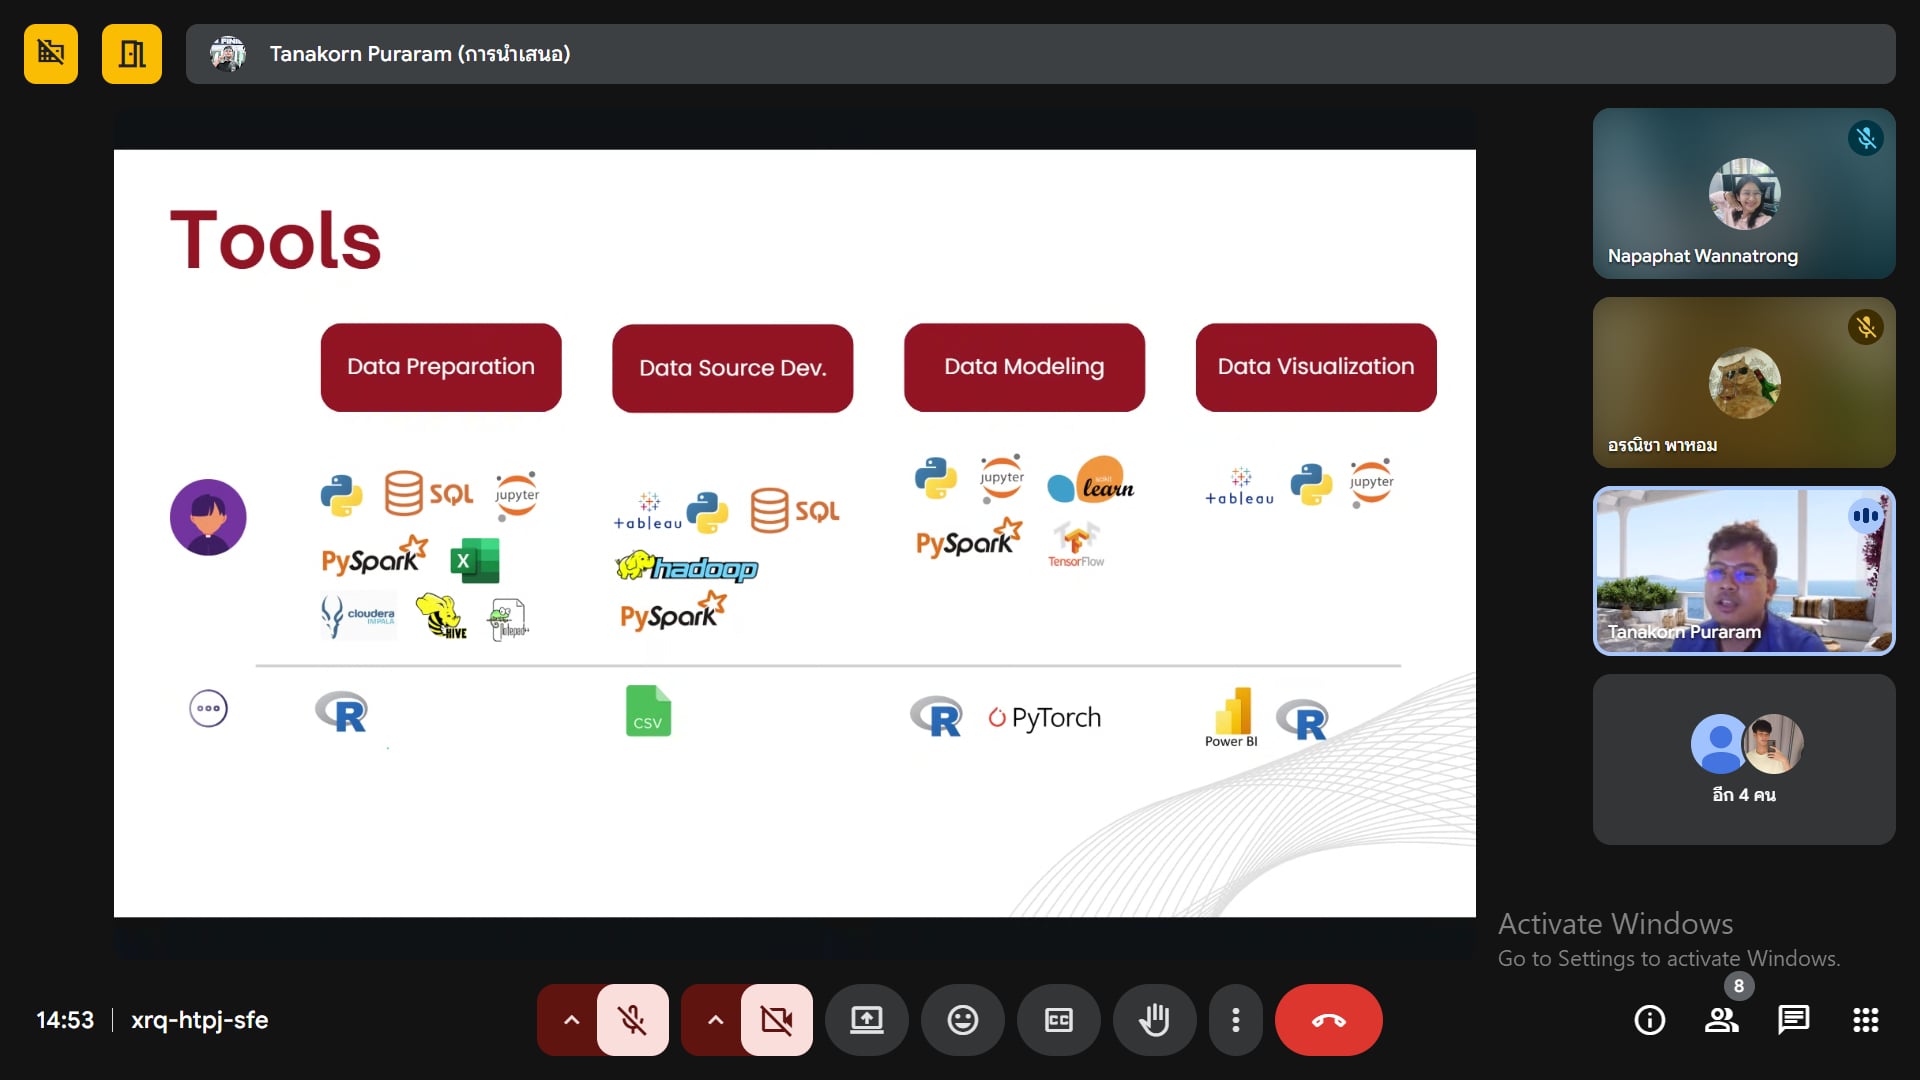The image size is (1920, 1080).
Task: Click the R logo under Data Visualization
Action: pos(1302,719)
